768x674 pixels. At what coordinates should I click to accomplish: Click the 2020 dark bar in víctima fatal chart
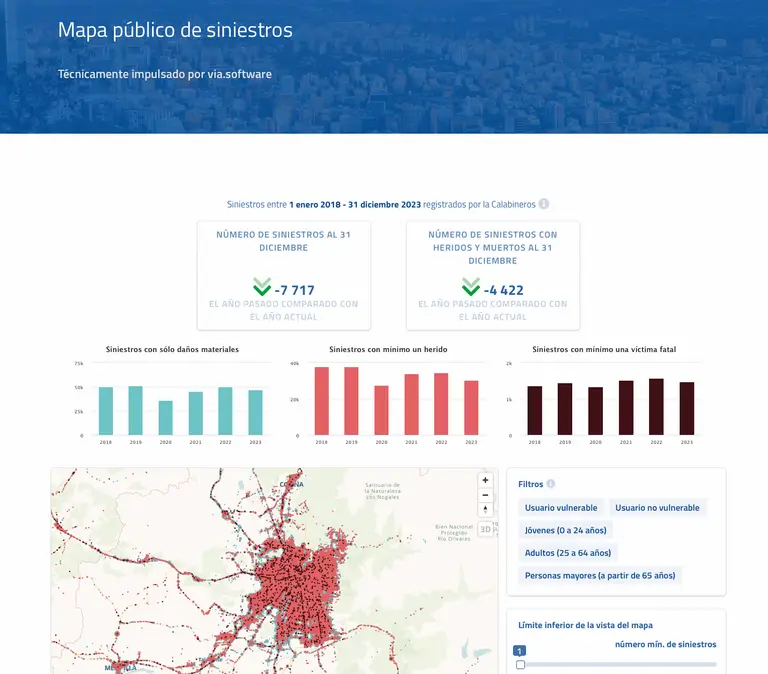pos(596,411)
